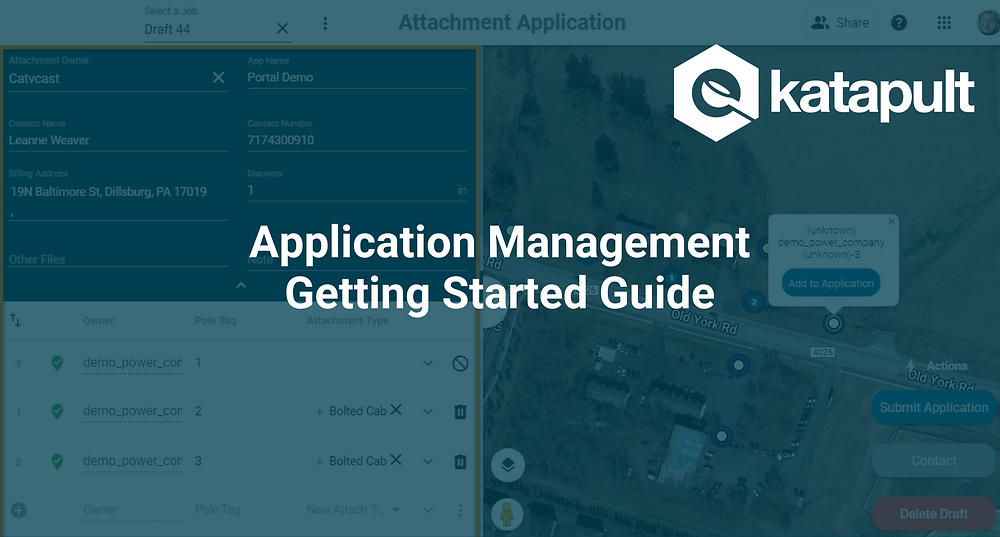The image size is (1000, 537).
Task: Open the three-dot menu beside job selector
Action: click(x=325, y=24)
